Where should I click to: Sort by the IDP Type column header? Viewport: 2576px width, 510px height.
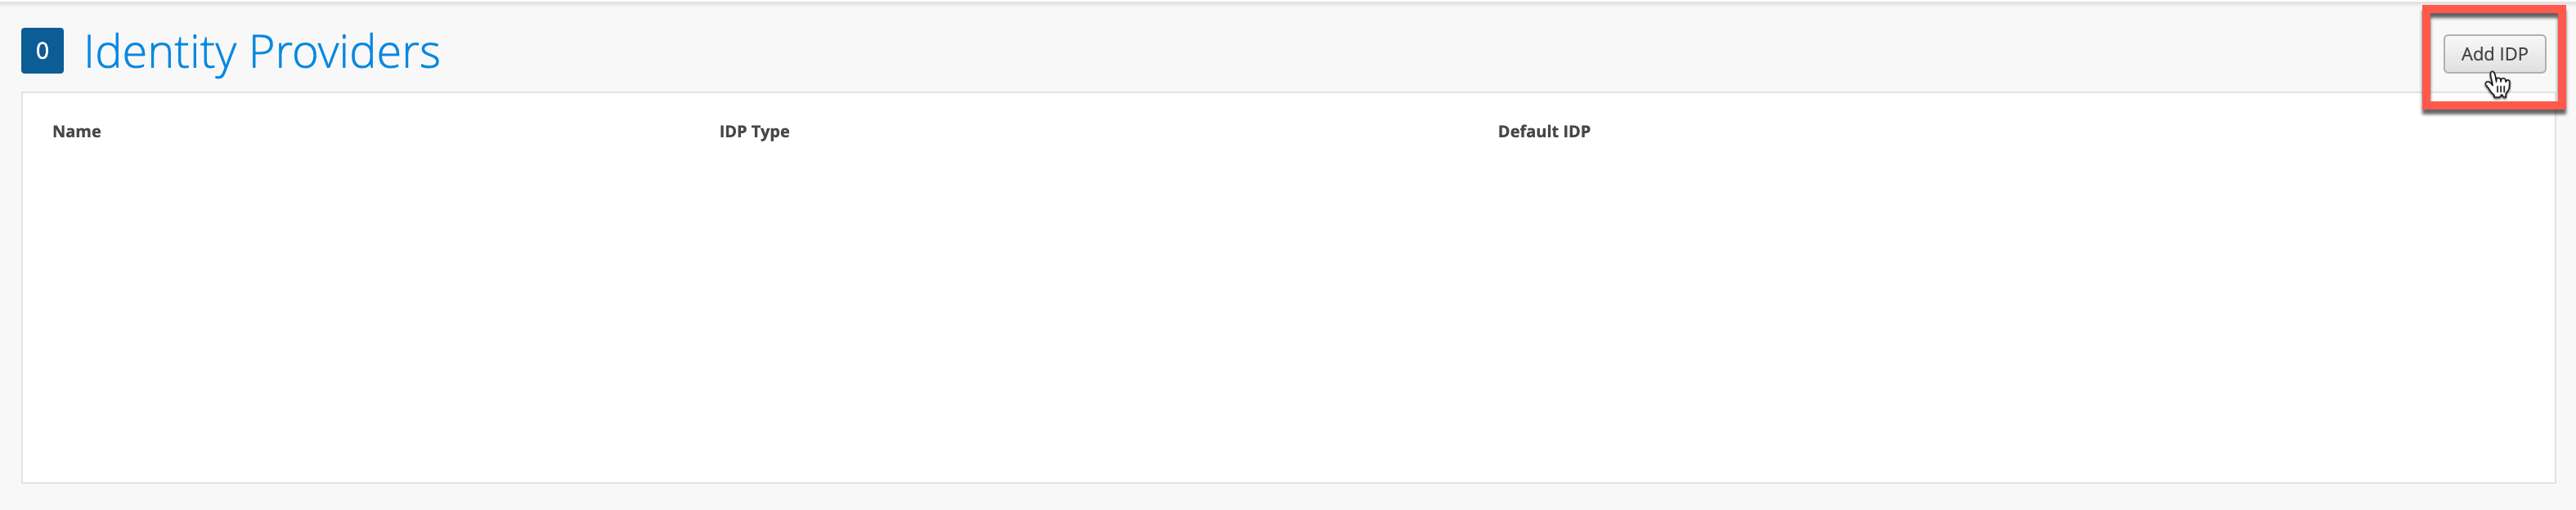point(754,131)
